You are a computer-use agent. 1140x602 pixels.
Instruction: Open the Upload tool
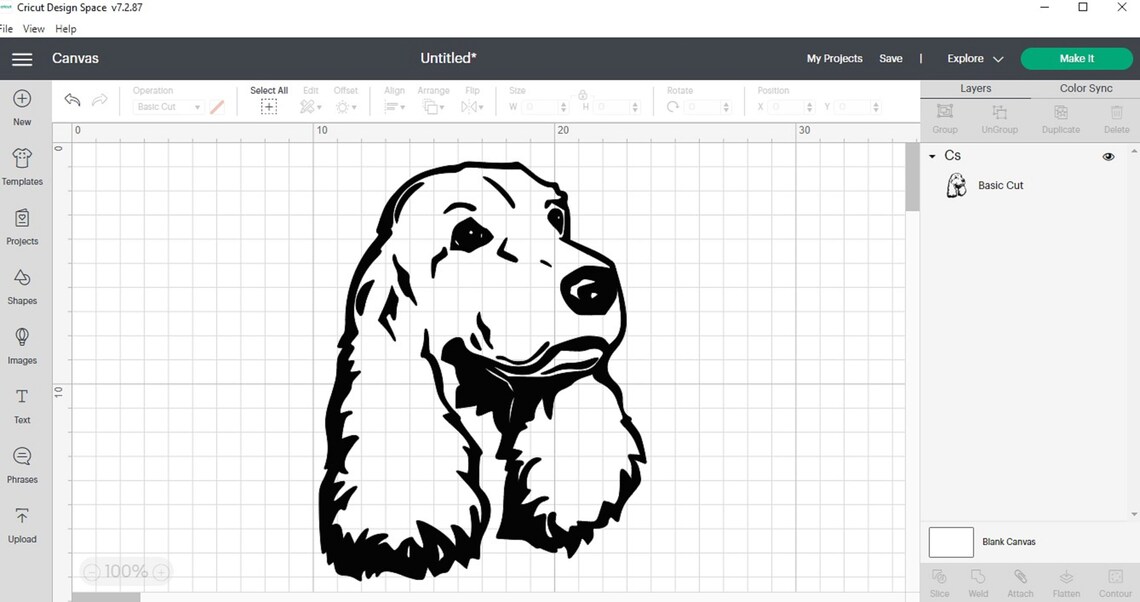click(x=22, y=523)
